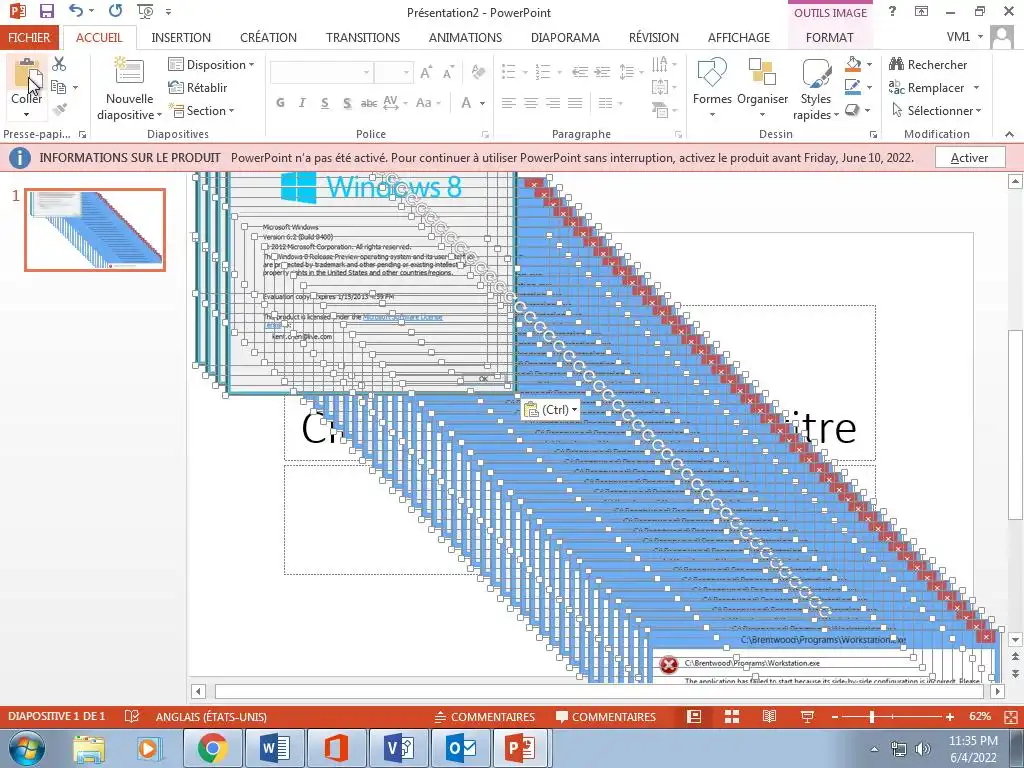This screenshot has width=1024, height=768.
Task: Click the Format Painter brush icon
Action: coord(59,110)
